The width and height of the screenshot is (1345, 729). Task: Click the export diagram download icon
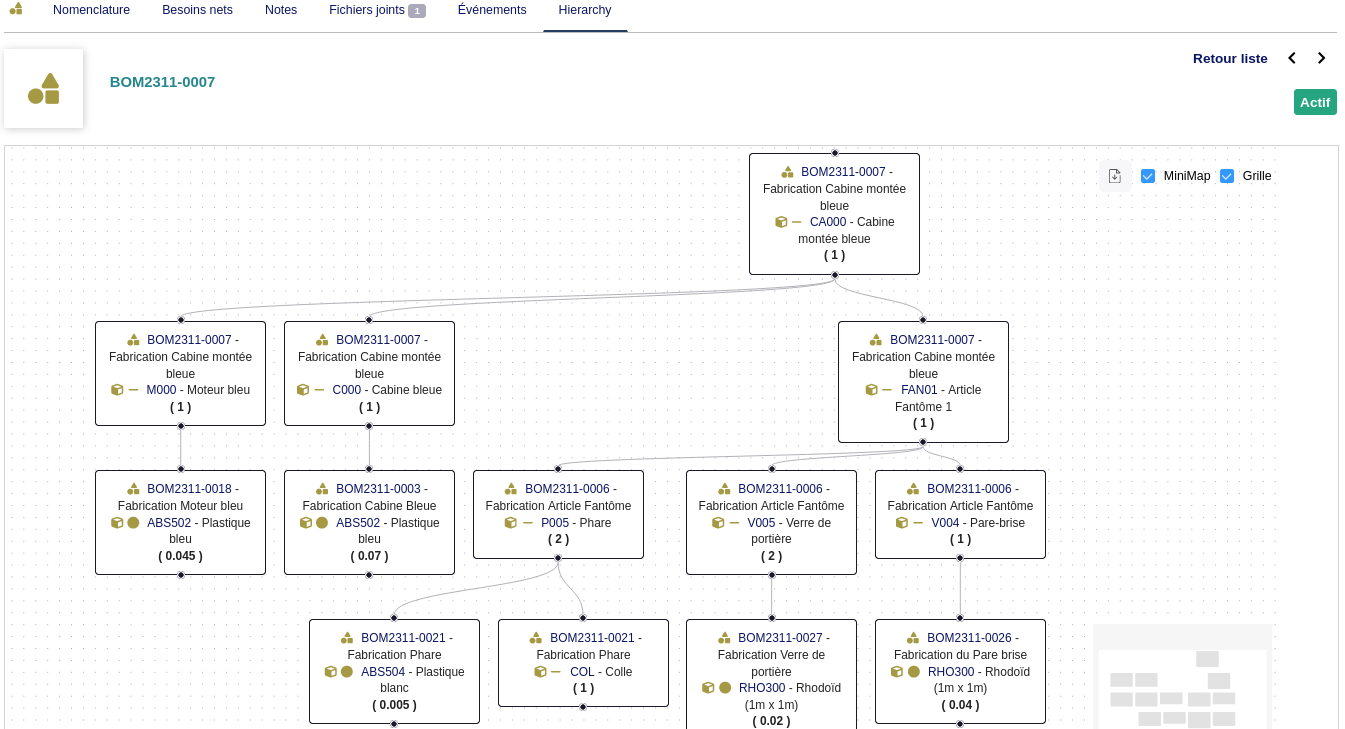coord(1115,176)
